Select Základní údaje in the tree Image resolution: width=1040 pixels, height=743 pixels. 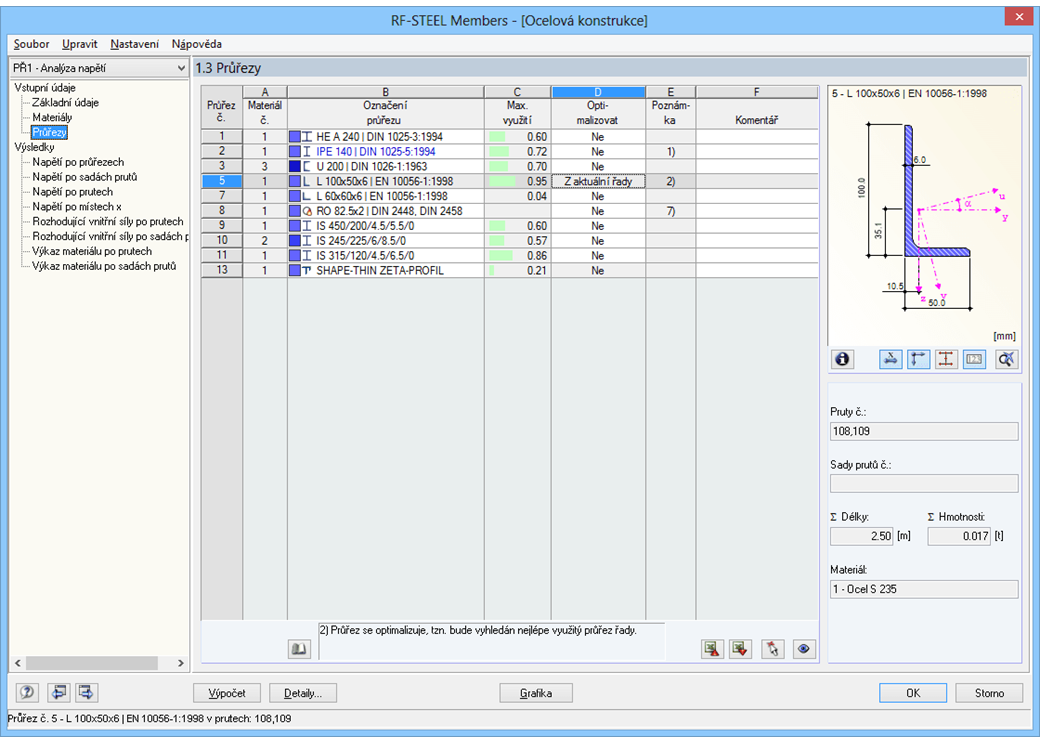65,103
